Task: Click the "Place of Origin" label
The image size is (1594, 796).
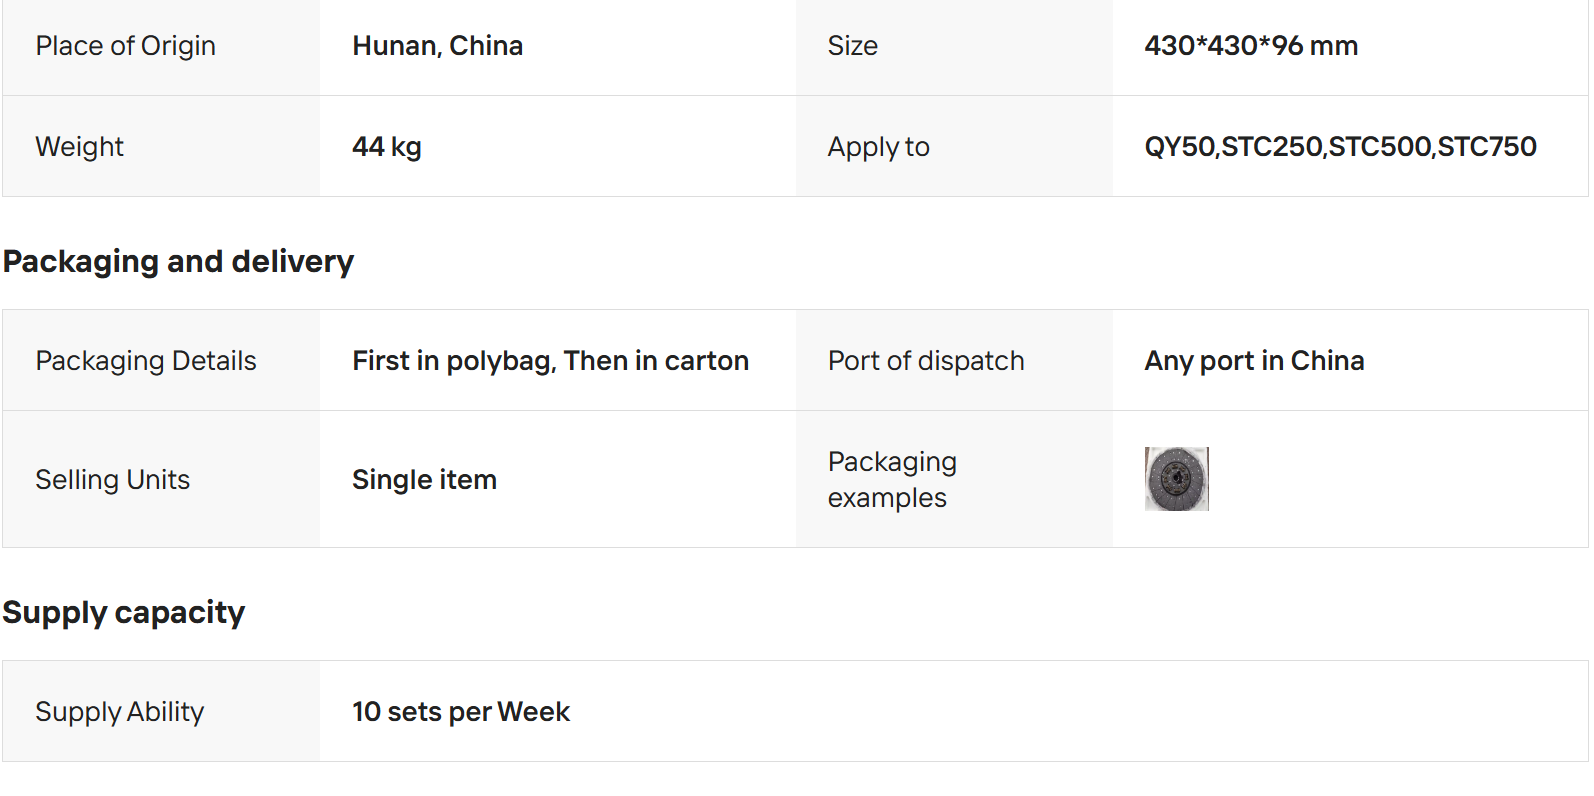Action: [x=125, y=46]
